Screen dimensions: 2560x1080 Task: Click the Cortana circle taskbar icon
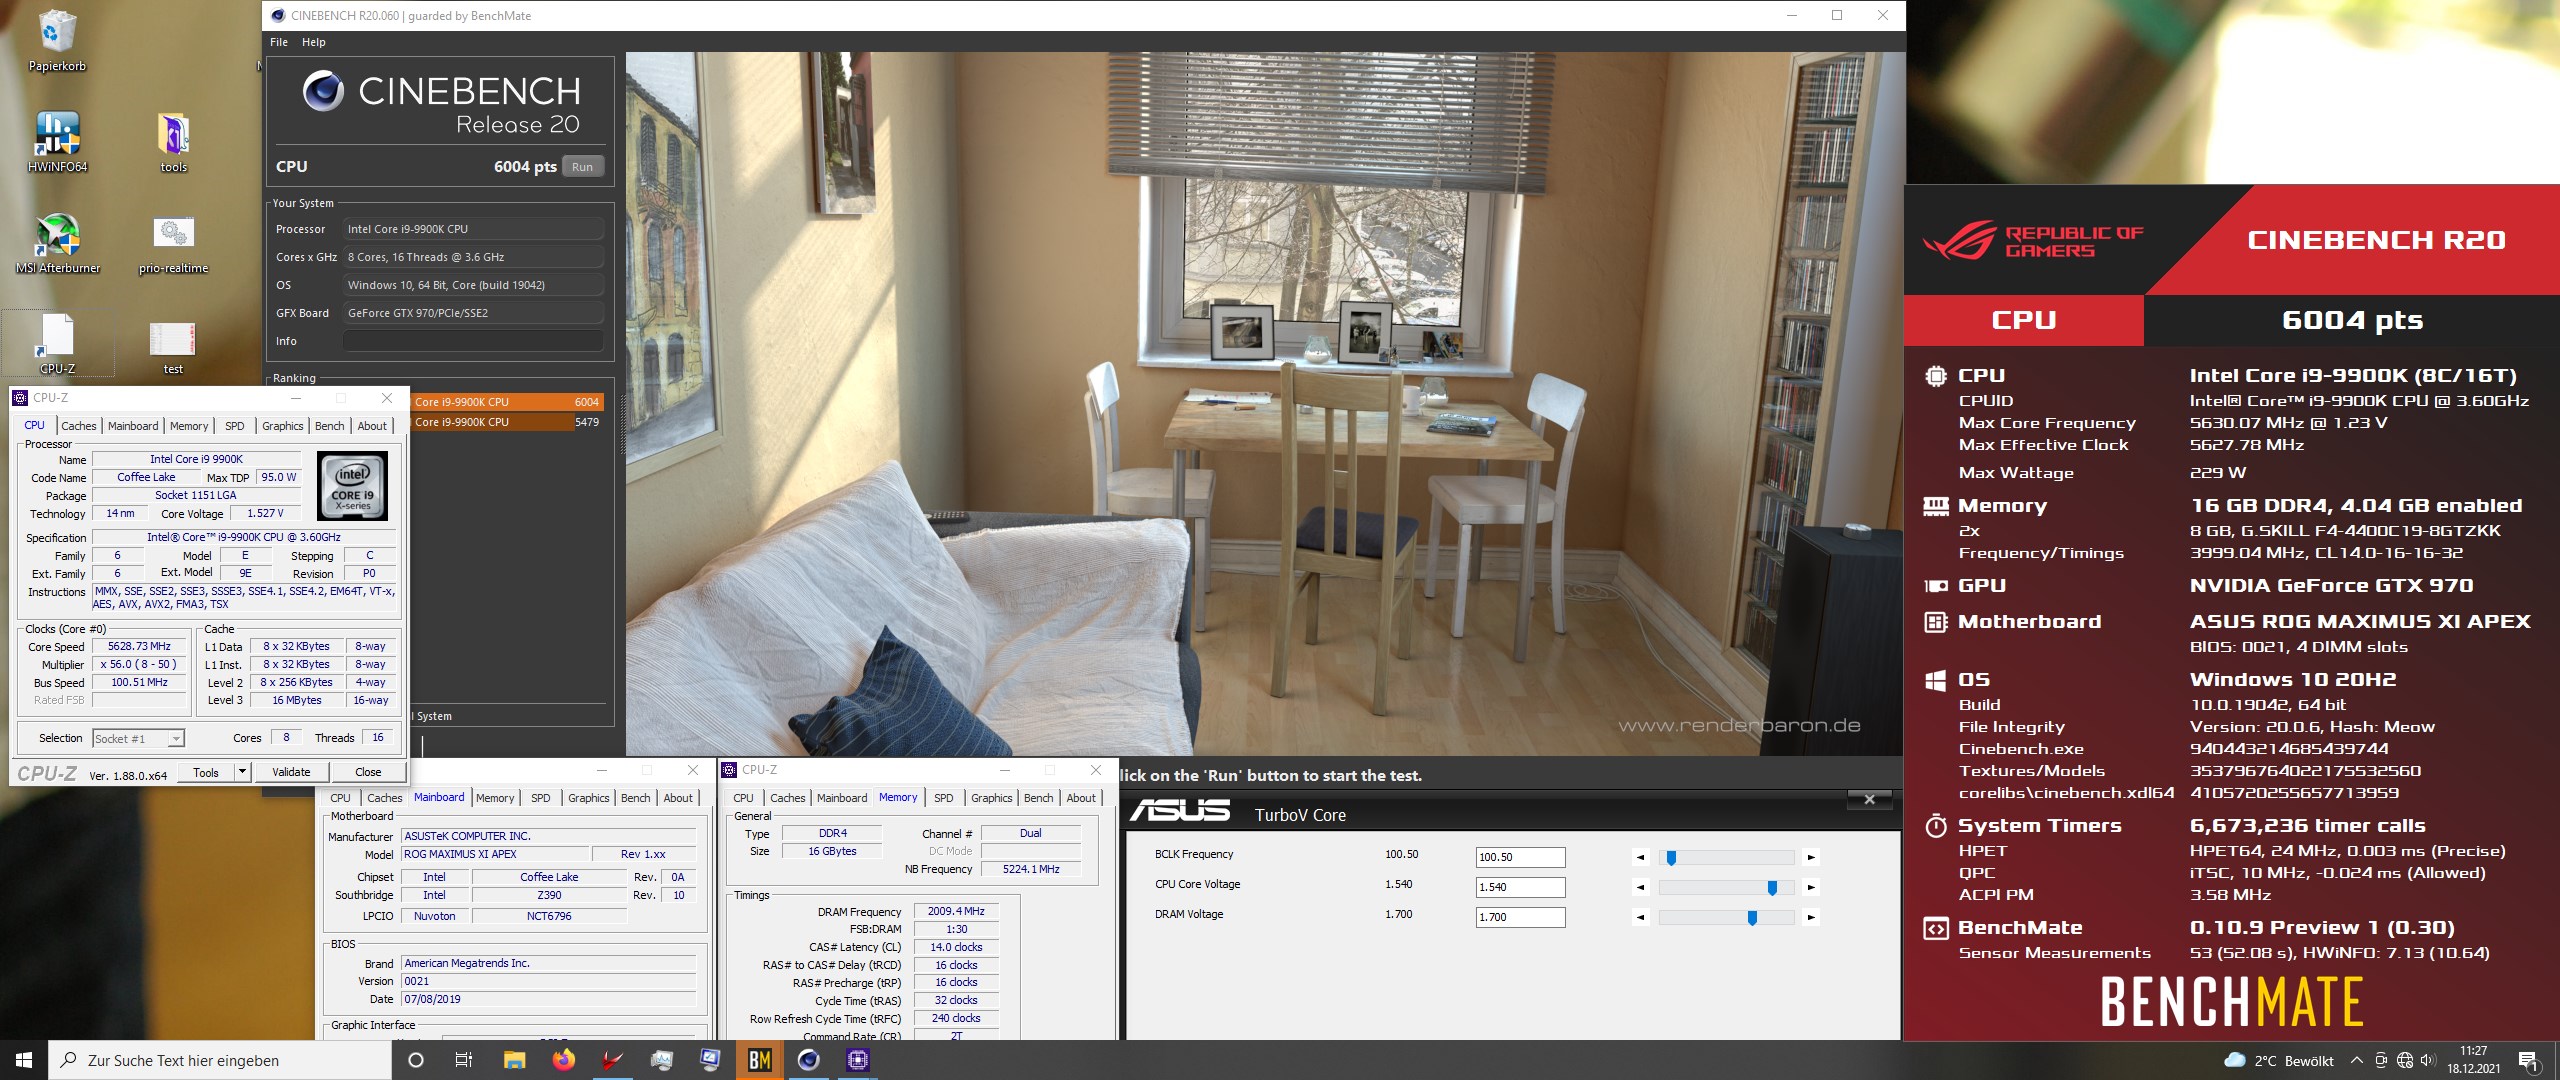(x=416, y=1060)
